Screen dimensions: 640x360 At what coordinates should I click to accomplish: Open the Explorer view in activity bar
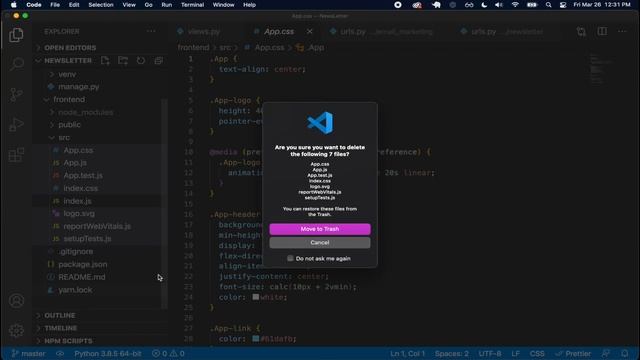[x=16, y=35]
